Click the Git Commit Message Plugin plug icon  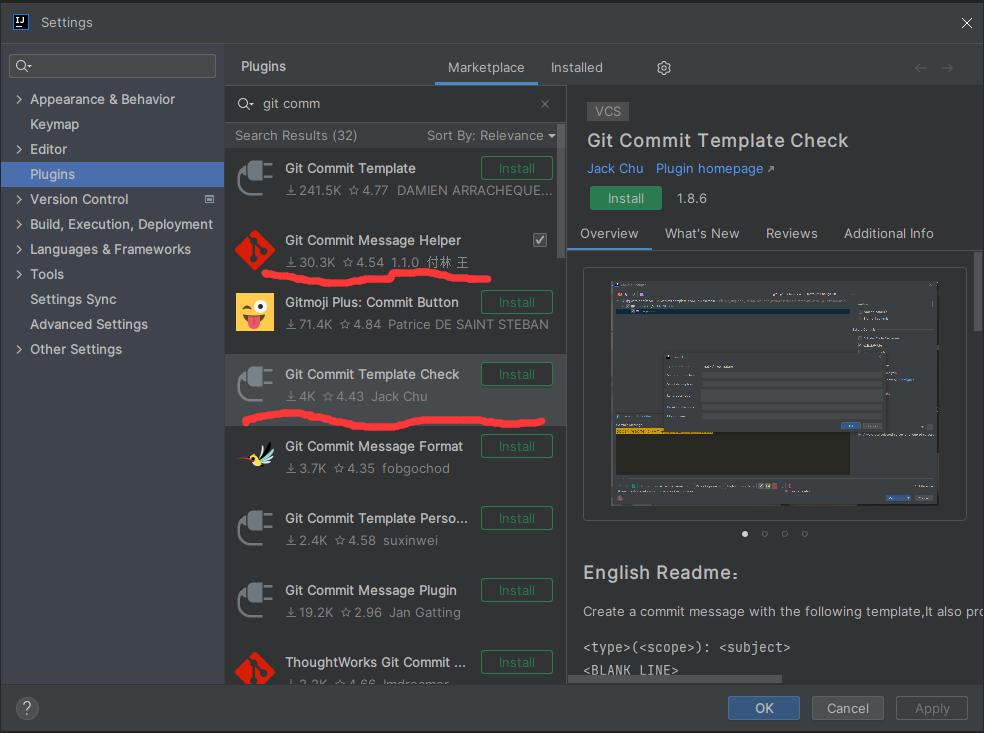255,600
